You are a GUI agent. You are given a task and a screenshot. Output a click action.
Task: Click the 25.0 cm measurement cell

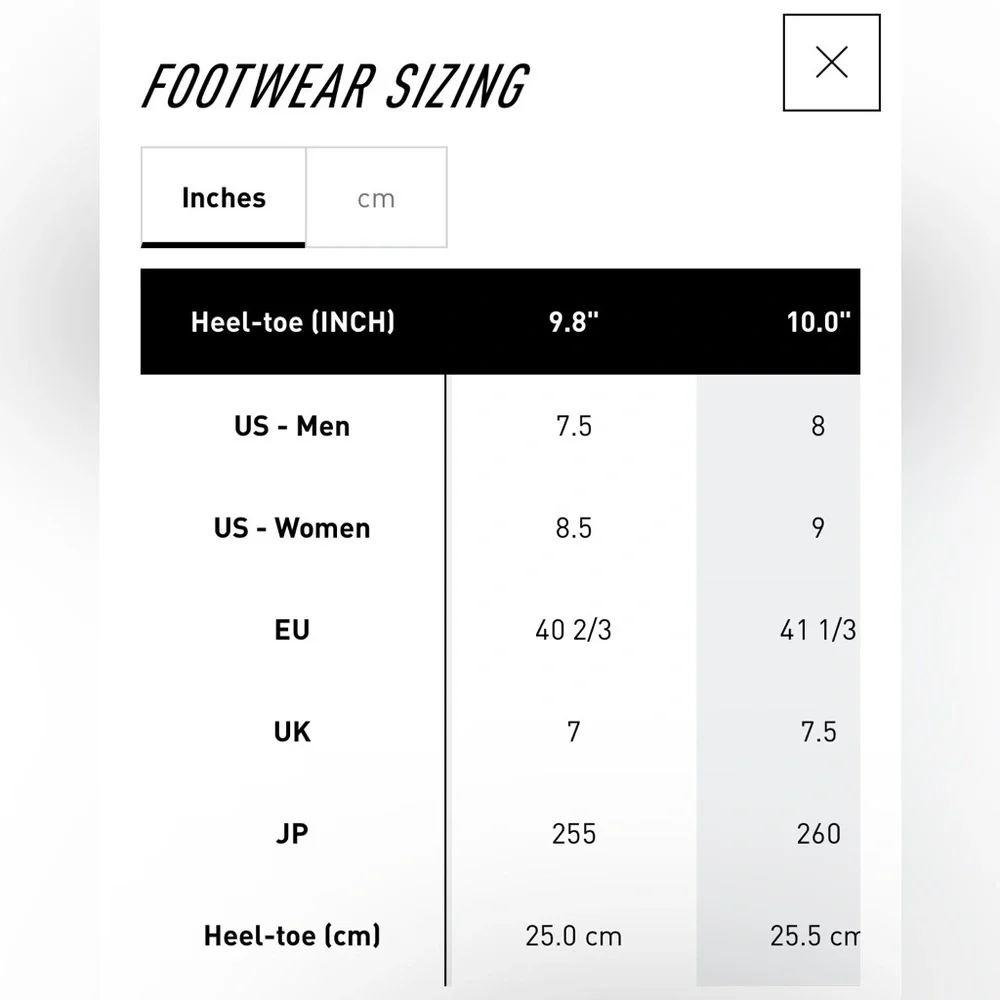[x=574, y=936]
